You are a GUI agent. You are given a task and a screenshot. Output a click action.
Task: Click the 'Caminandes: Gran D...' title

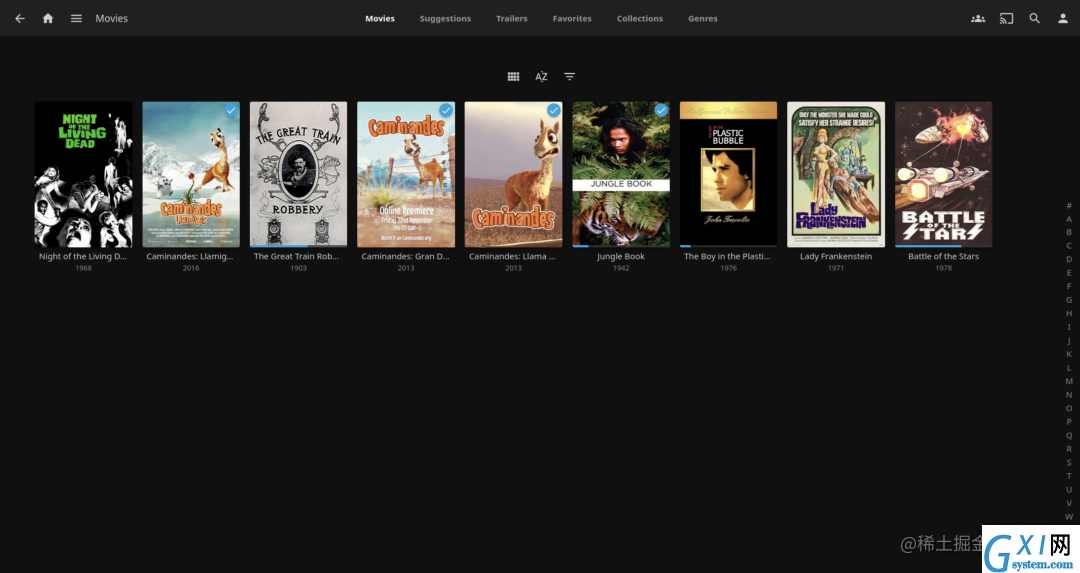point(406,256)
